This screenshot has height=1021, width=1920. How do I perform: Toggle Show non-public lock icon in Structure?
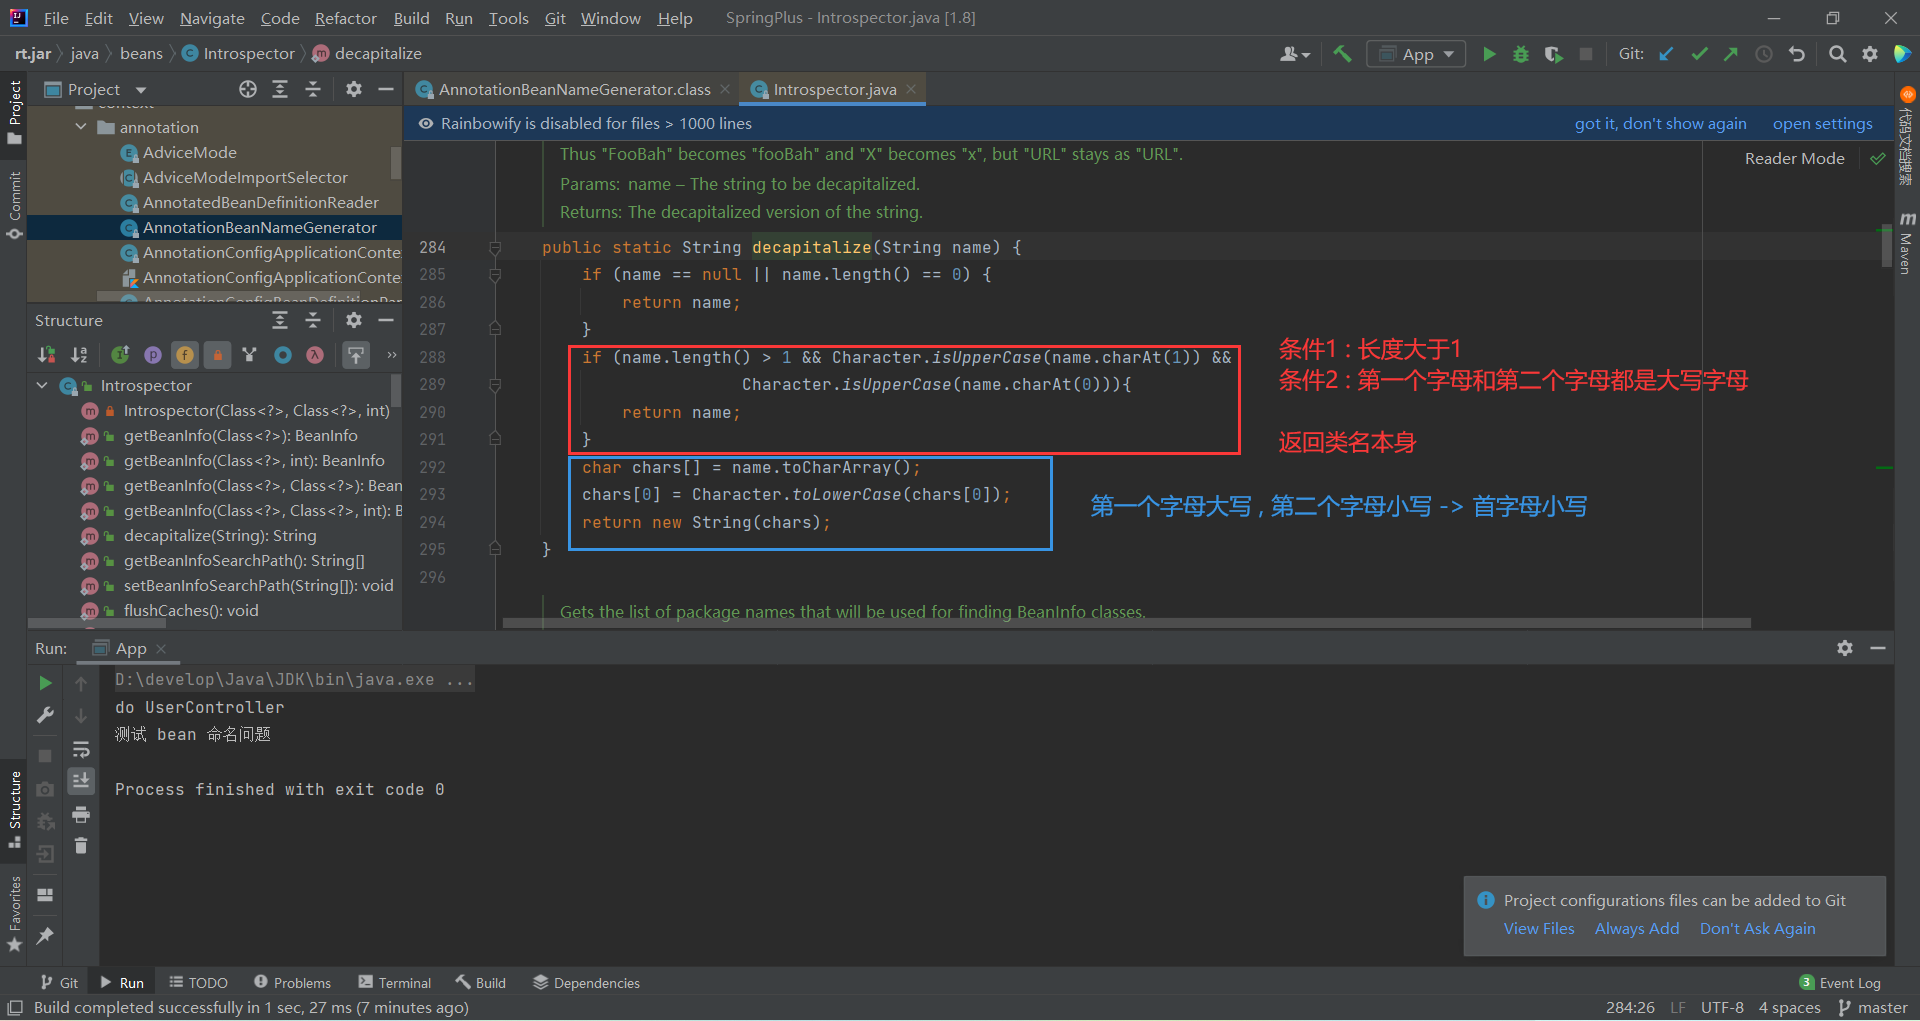(217, 355)
